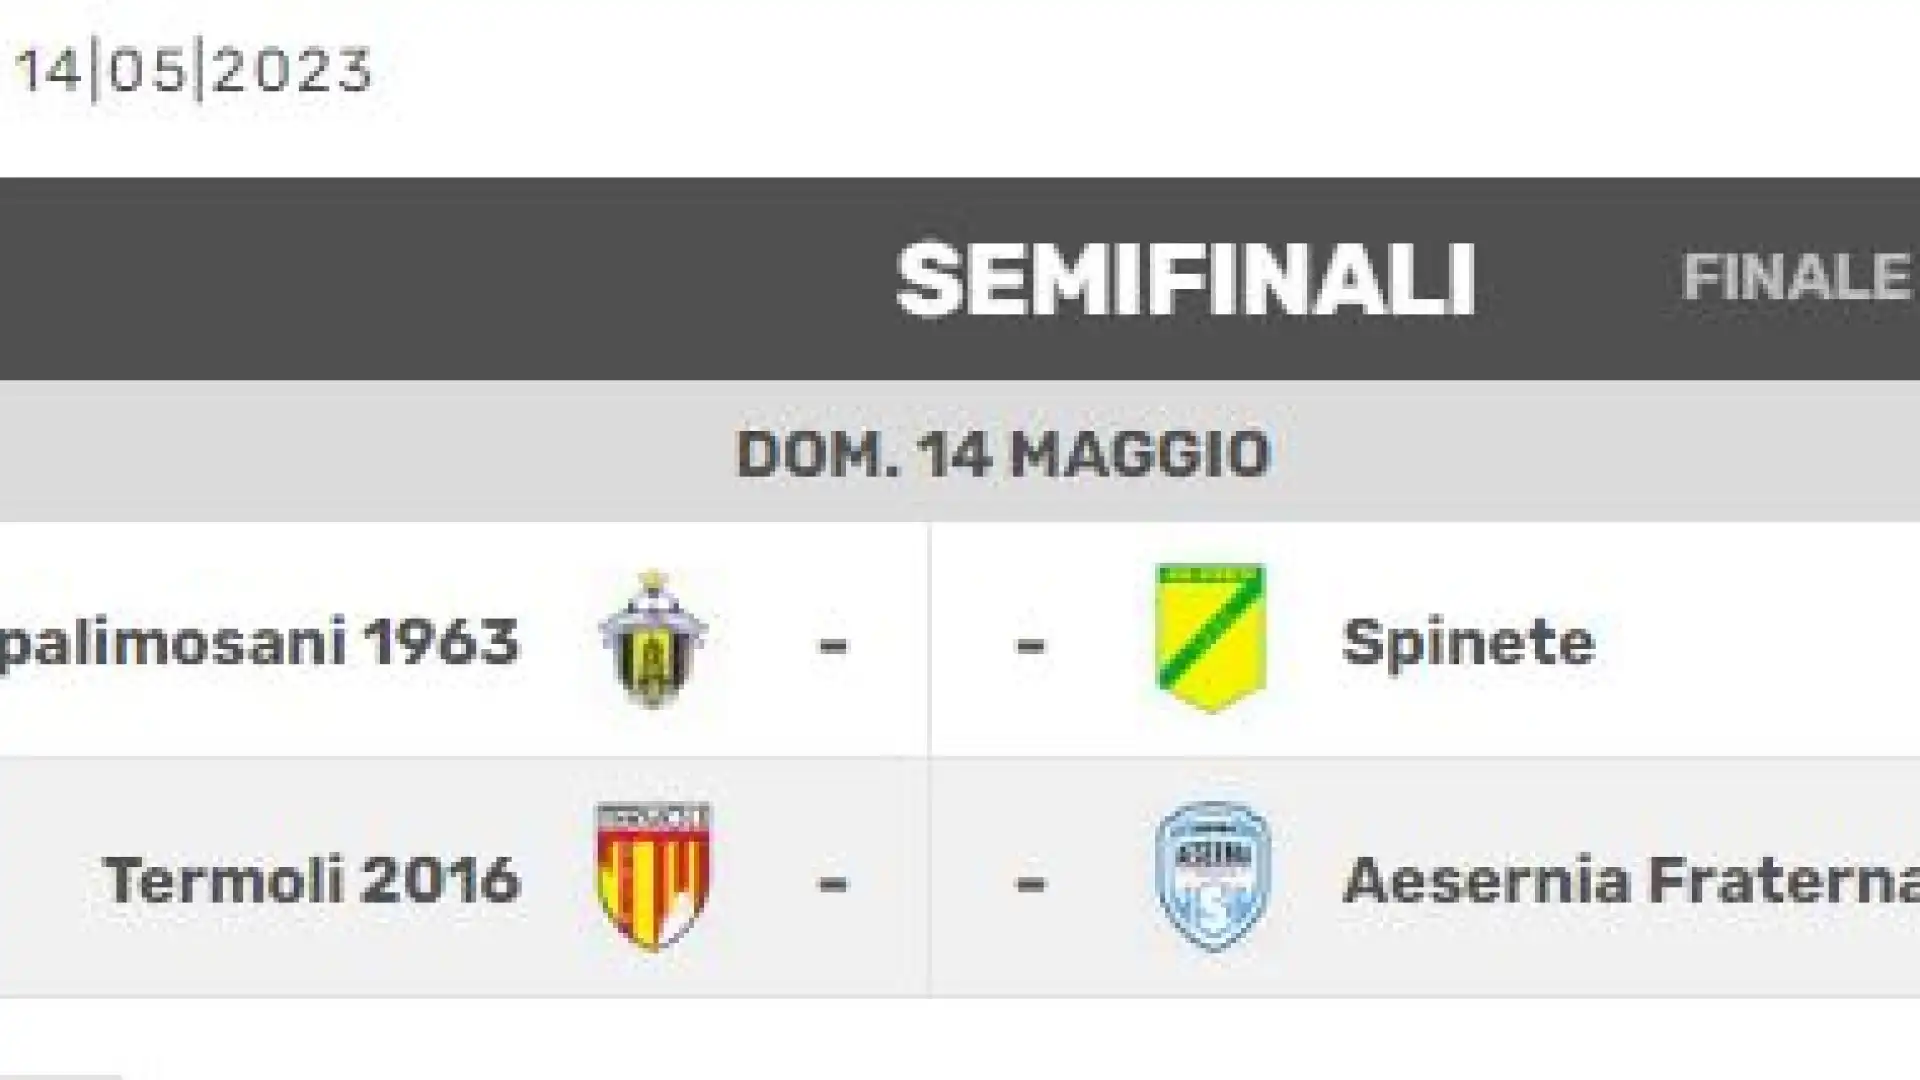Viewport: 1920px width, 1080px height.
Task: Click the Spinete green-yellow shield logo
Action: point(1211,638)
